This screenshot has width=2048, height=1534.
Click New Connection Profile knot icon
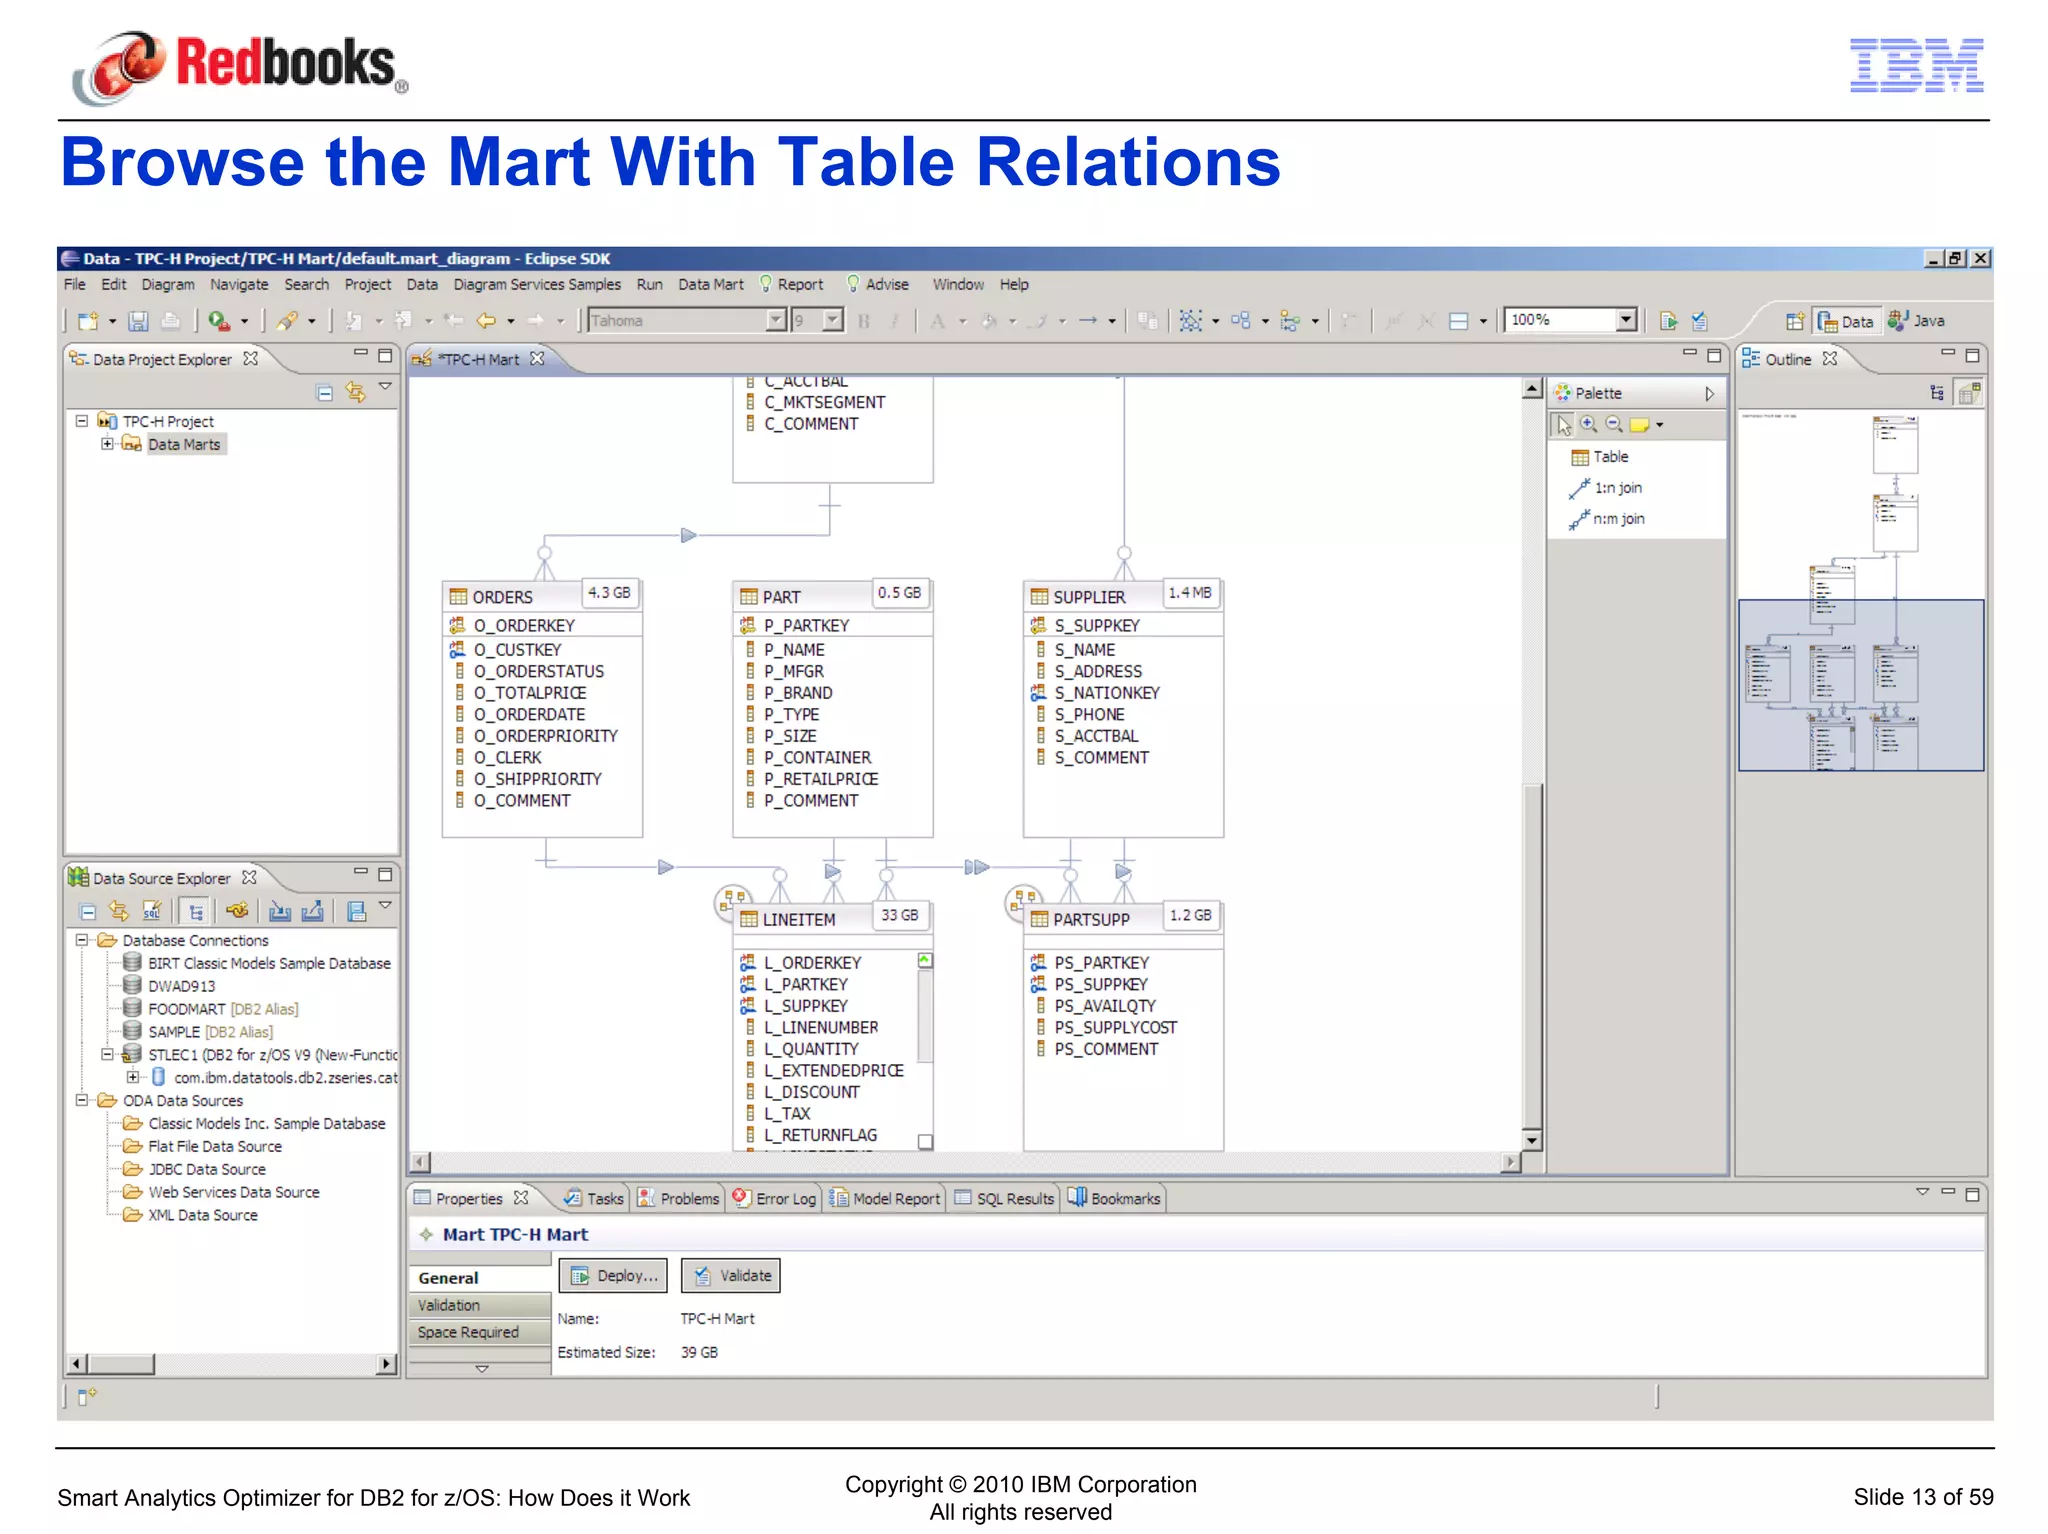point(237,910)
